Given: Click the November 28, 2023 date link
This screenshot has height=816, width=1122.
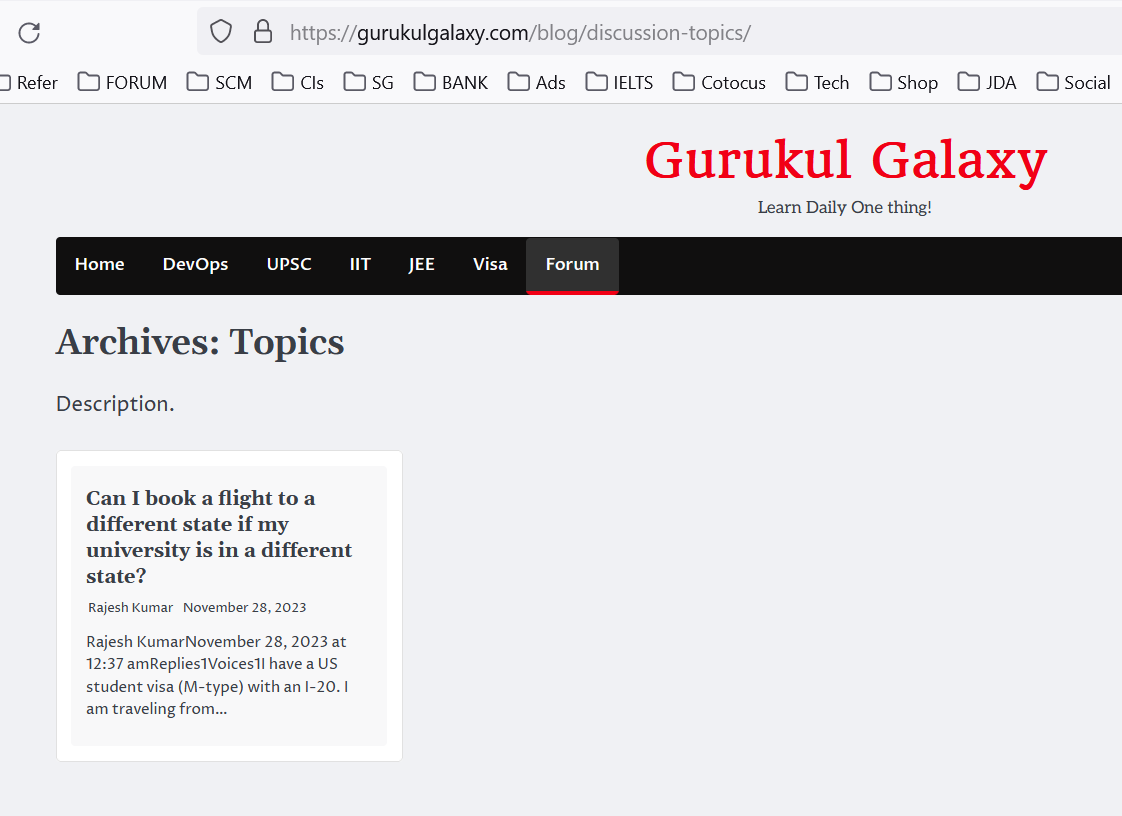Looking at the screenshot, I should coord(245,607).
